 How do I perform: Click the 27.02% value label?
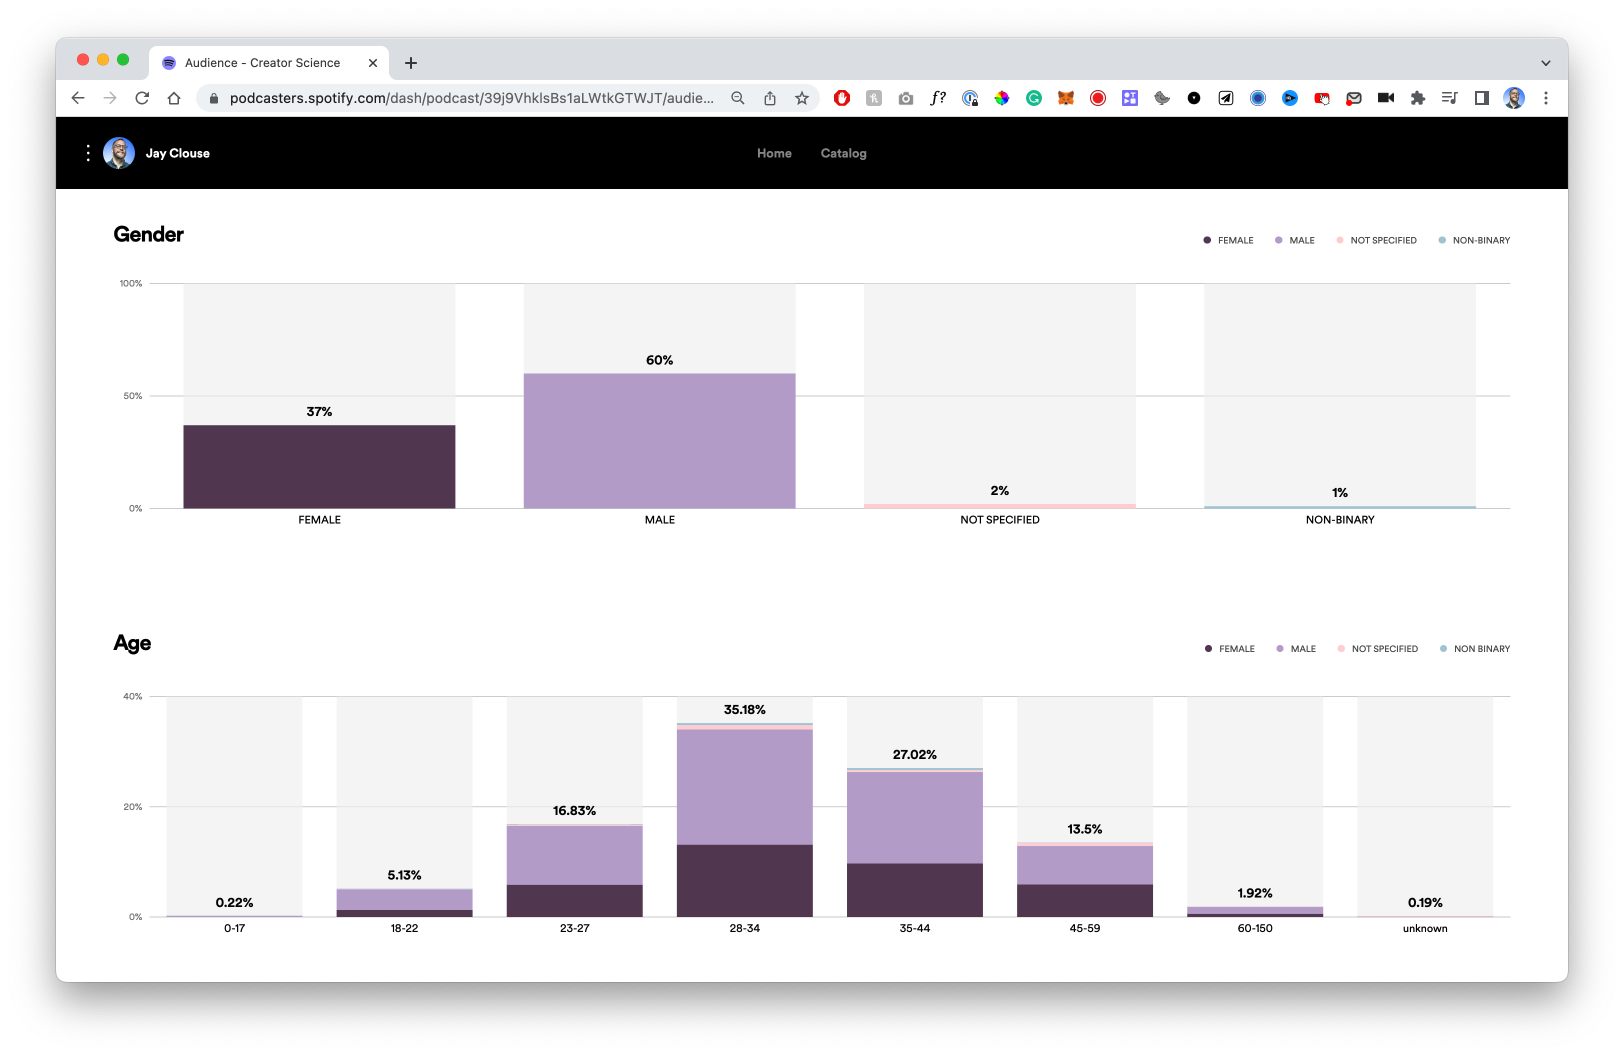coord(915,755)
